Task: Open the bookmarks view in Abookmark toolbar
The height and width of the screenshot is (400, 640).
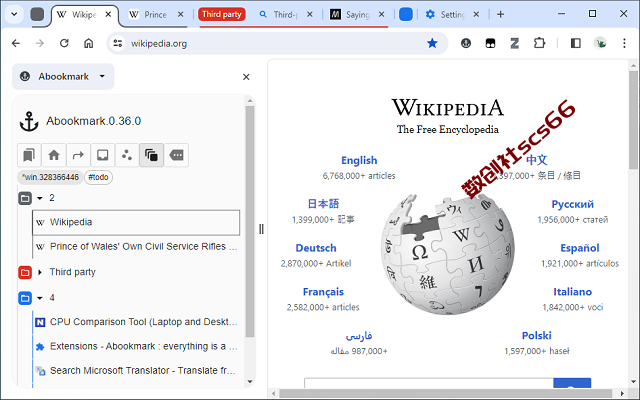Action: pyautogui.click(x=29, y=155)
